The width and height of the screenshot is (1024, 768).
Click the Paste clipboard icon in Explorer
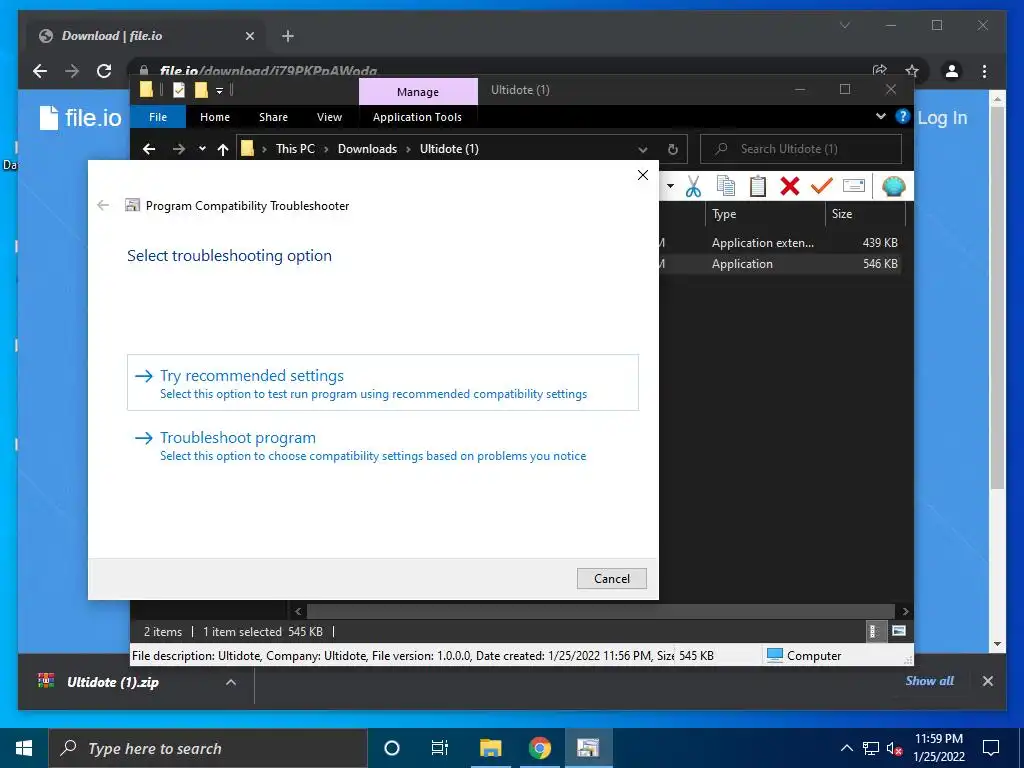758,187
